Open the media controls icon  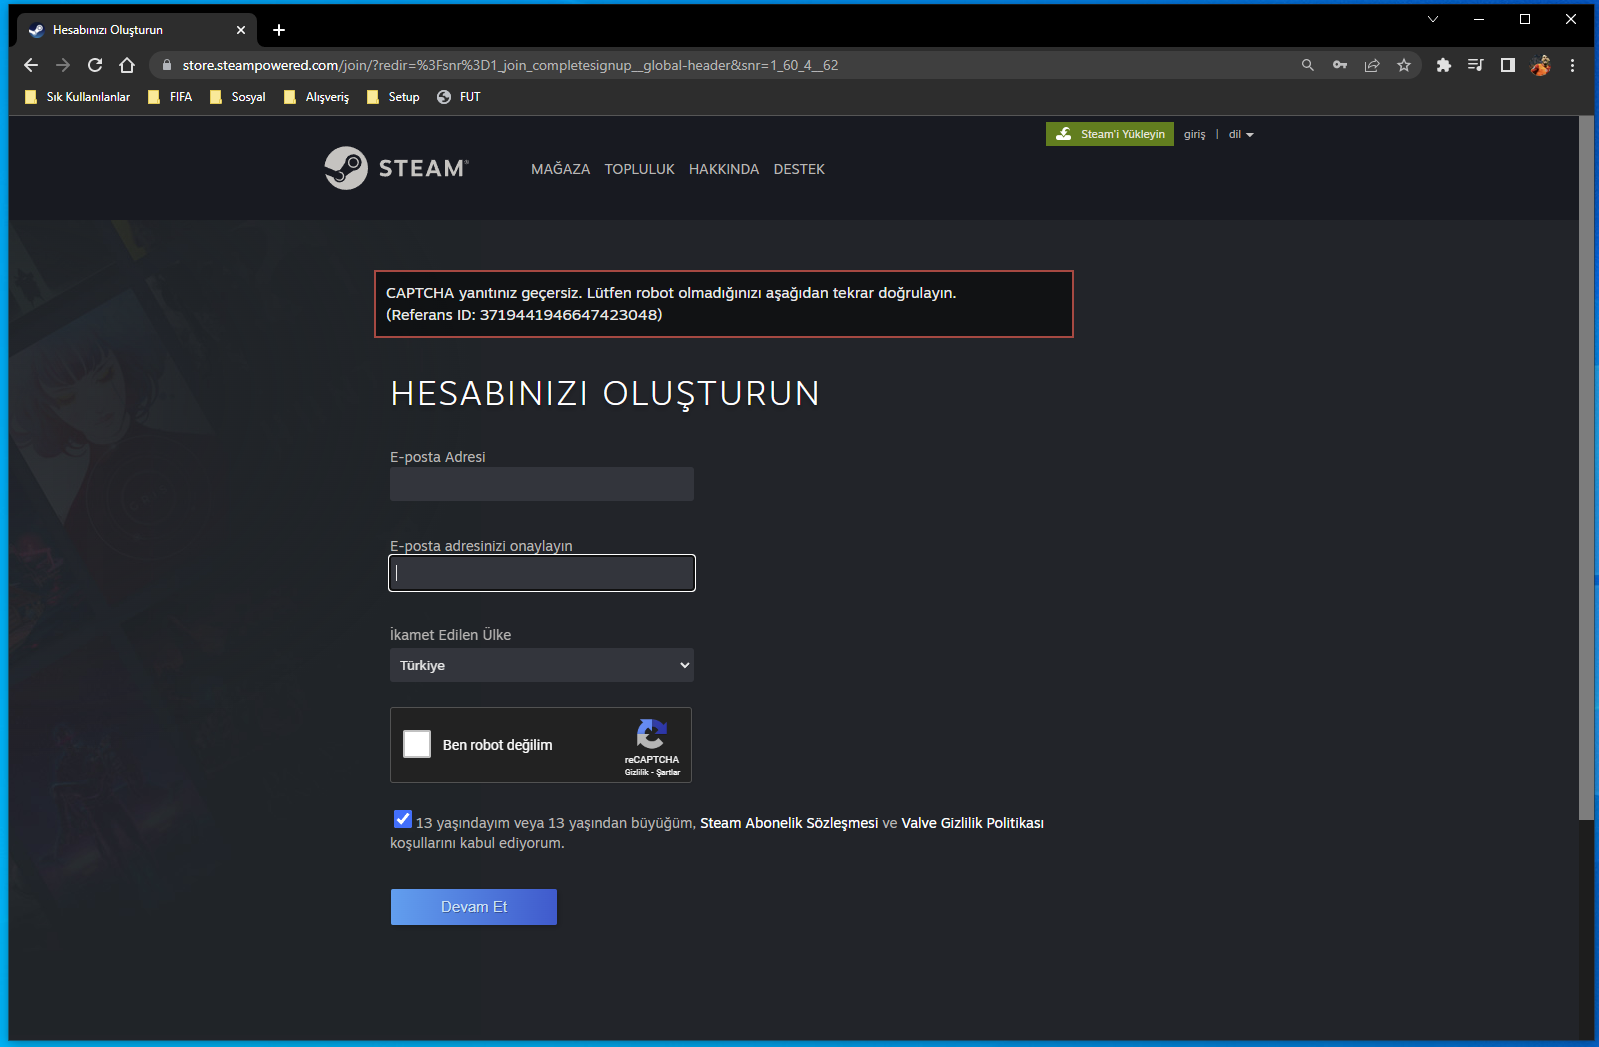tap(1475, 65)
